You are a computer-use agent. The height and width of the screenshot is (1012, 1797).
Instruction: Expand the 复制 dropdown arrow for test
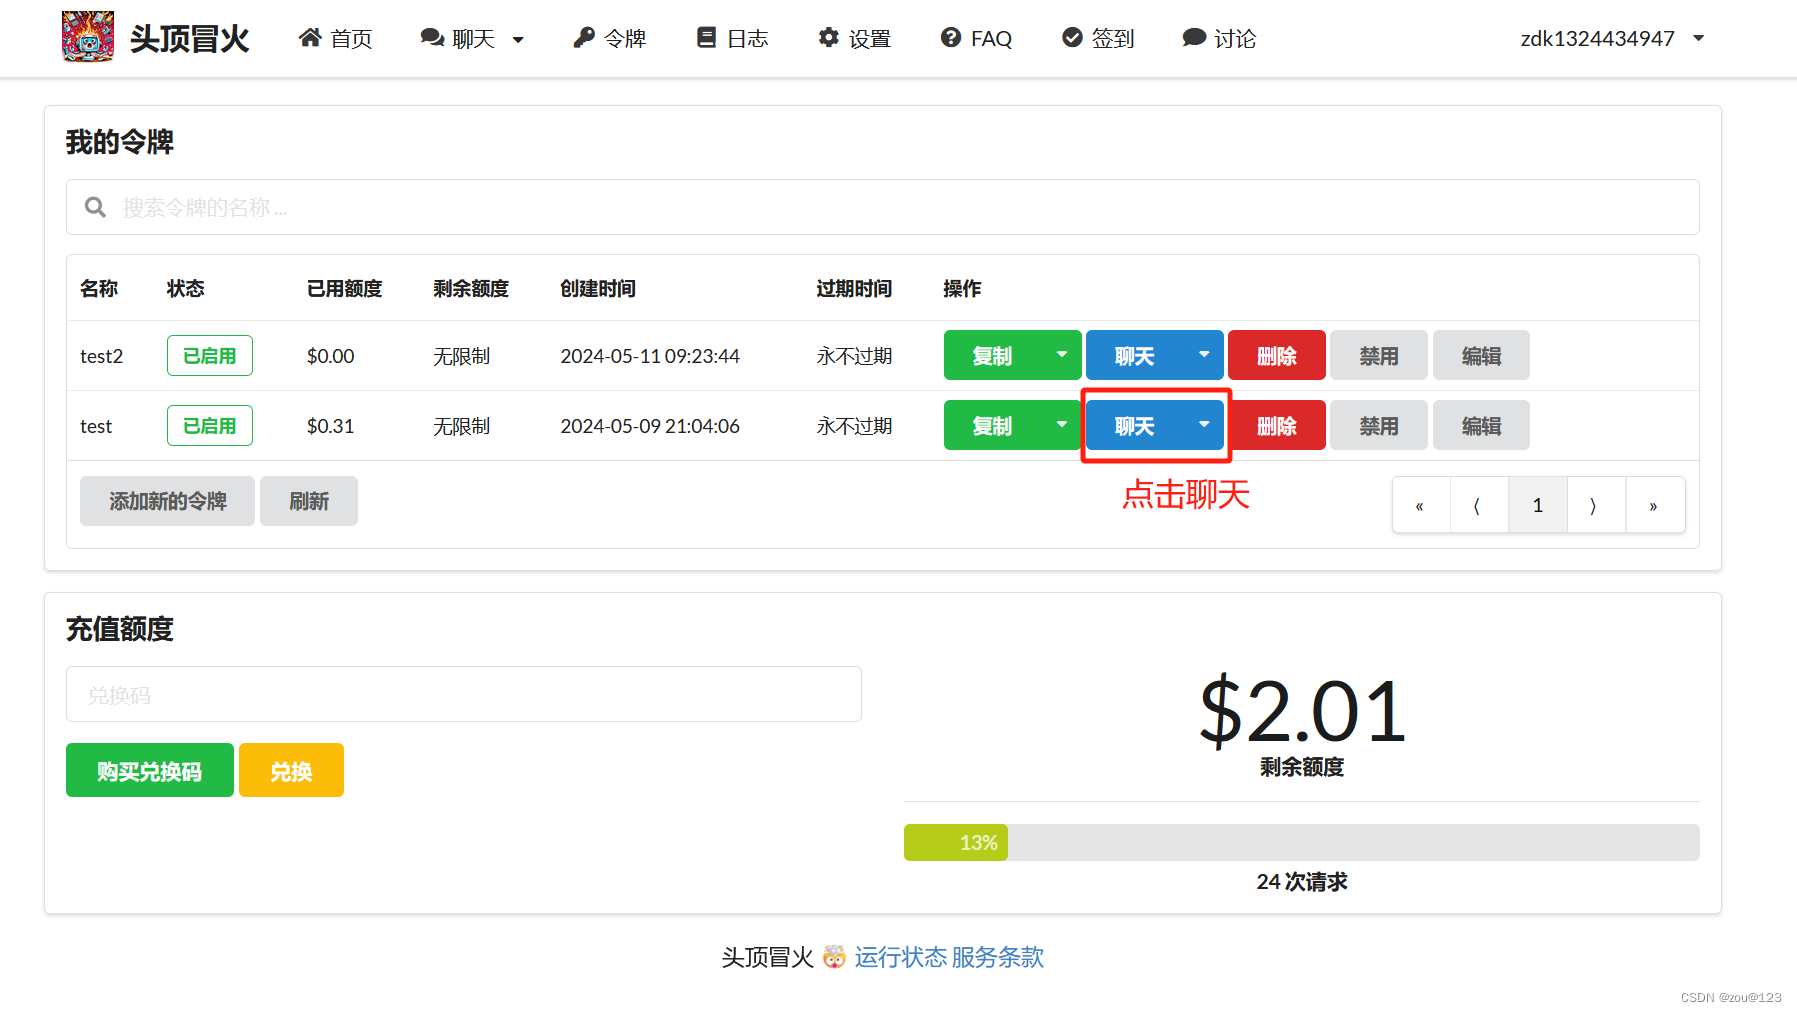[x=1062, y=426]
